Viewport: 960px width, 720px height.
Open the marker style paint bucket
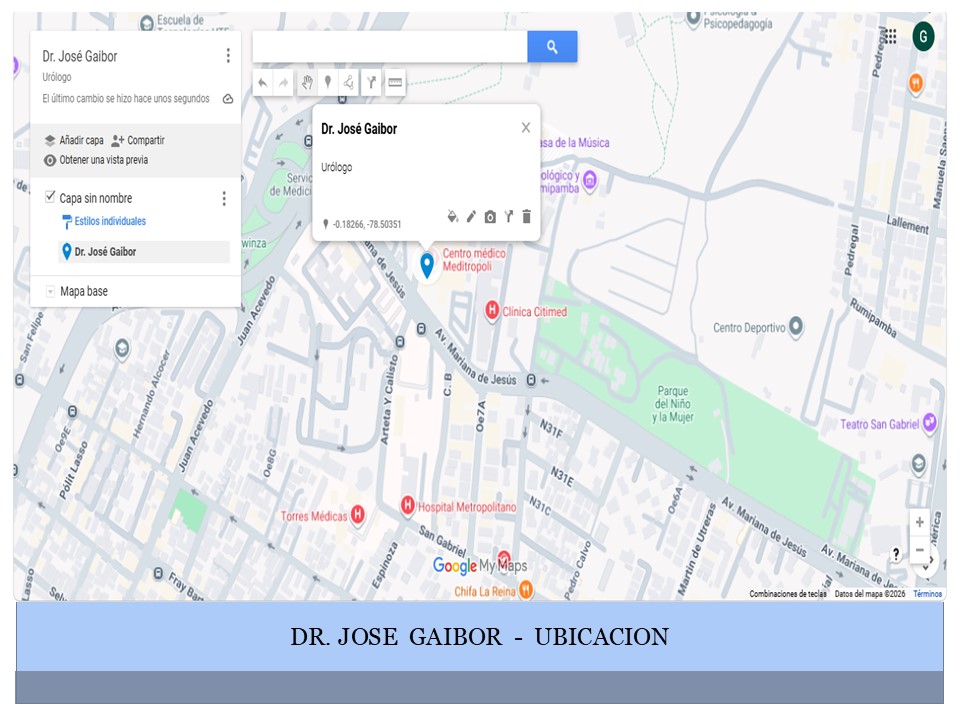(x=452, y=217)
